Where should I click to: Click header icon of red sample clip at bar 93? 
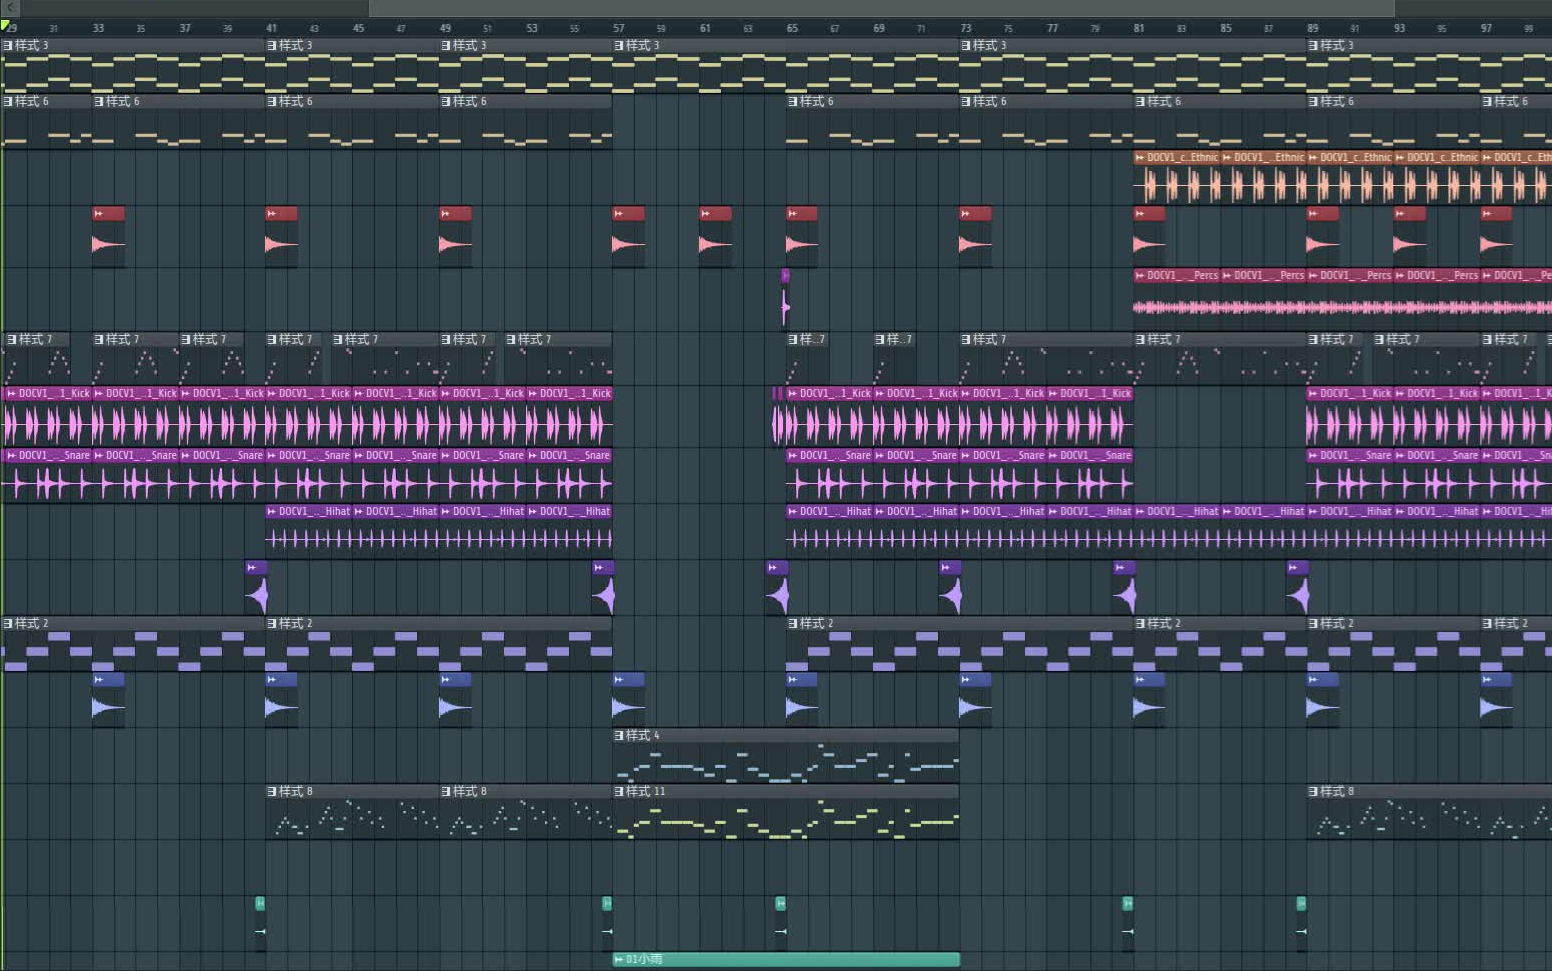tap(1400, 213)
